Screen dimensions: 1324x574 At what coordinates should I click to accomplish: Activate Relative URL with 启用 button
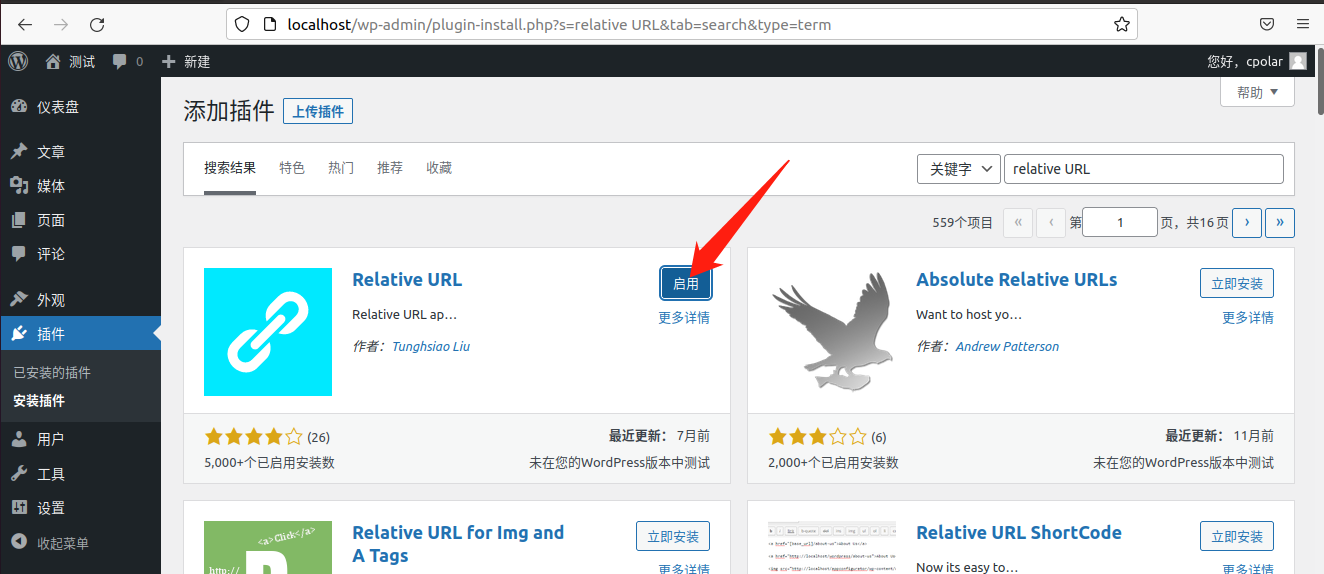pyautogui.click(x=686, y=283)
